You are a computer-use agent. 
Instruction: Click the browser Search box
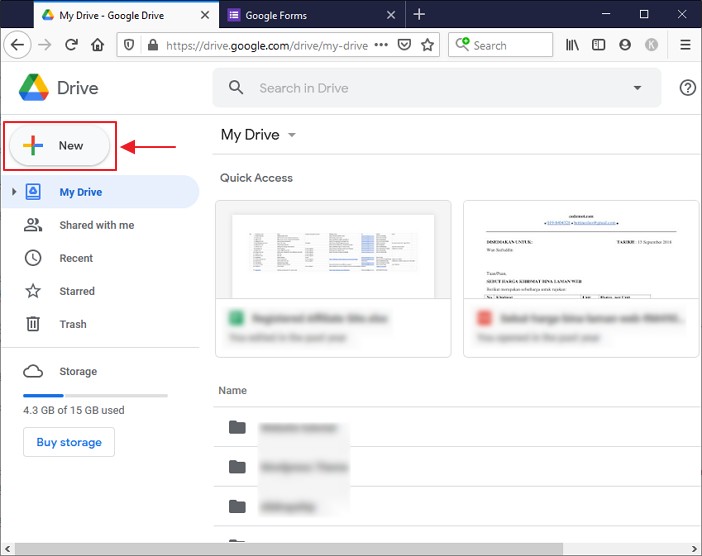pos(501,45)
